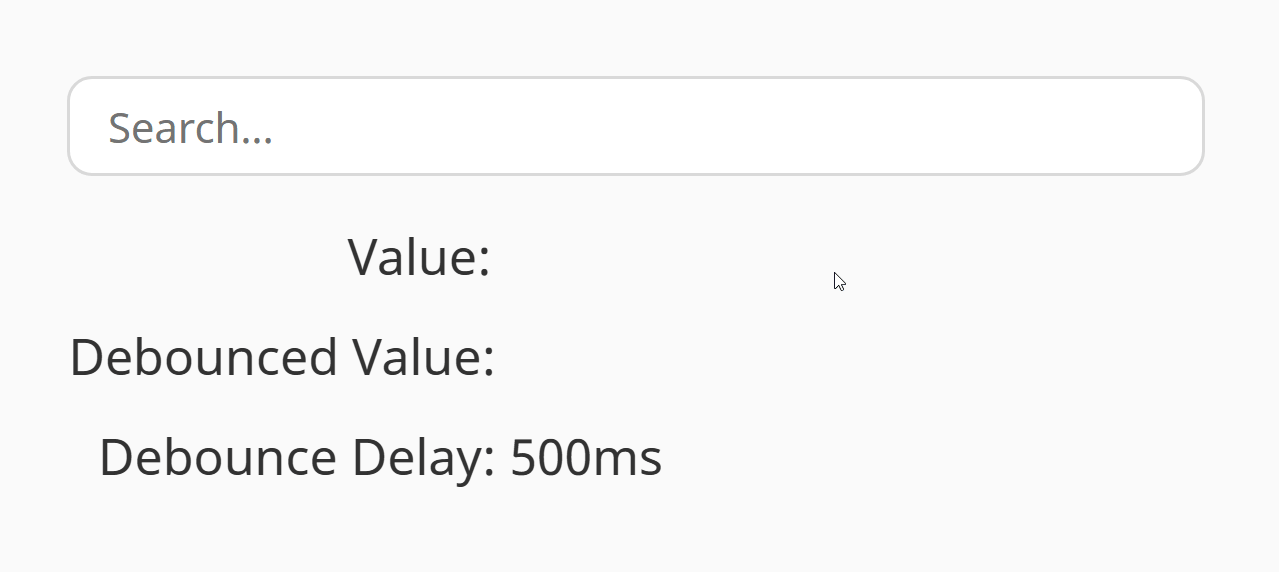The image size is (1279, 572).
Task: Select the "Debounced Value:" label
Action: pos(282,358)
